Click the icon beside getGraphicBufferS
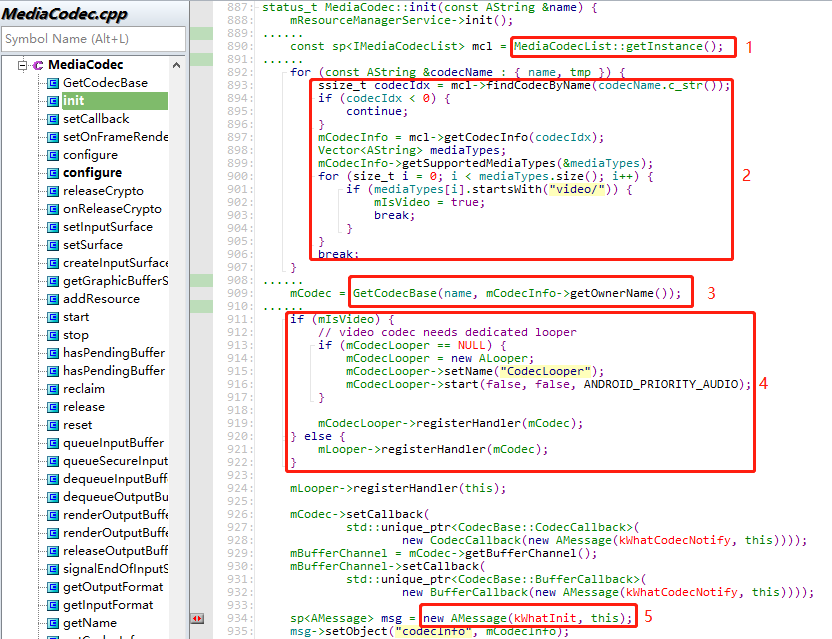 (x=53, y=282)
